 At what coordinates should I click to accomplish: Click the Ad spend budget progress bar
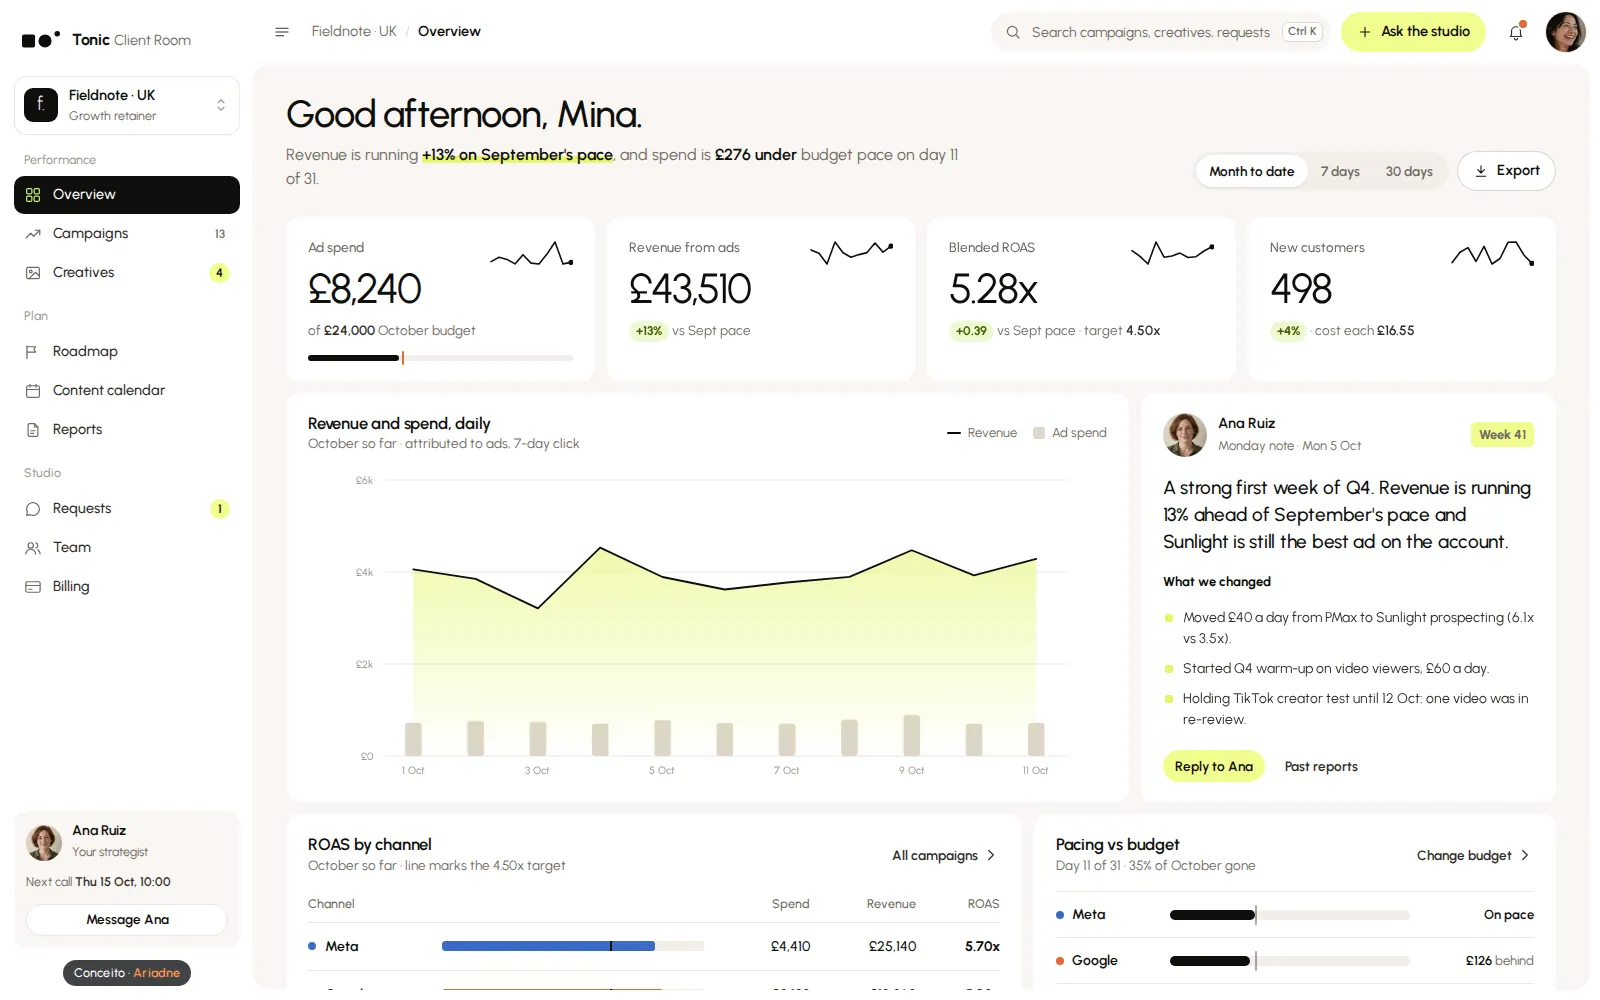pos(440,358)
